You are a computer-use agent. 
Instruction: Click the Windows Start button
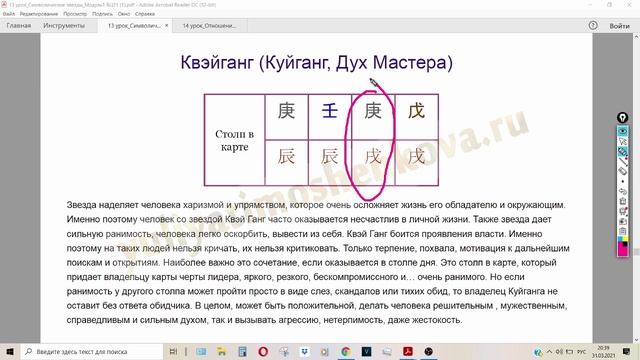tap(10, 352)
